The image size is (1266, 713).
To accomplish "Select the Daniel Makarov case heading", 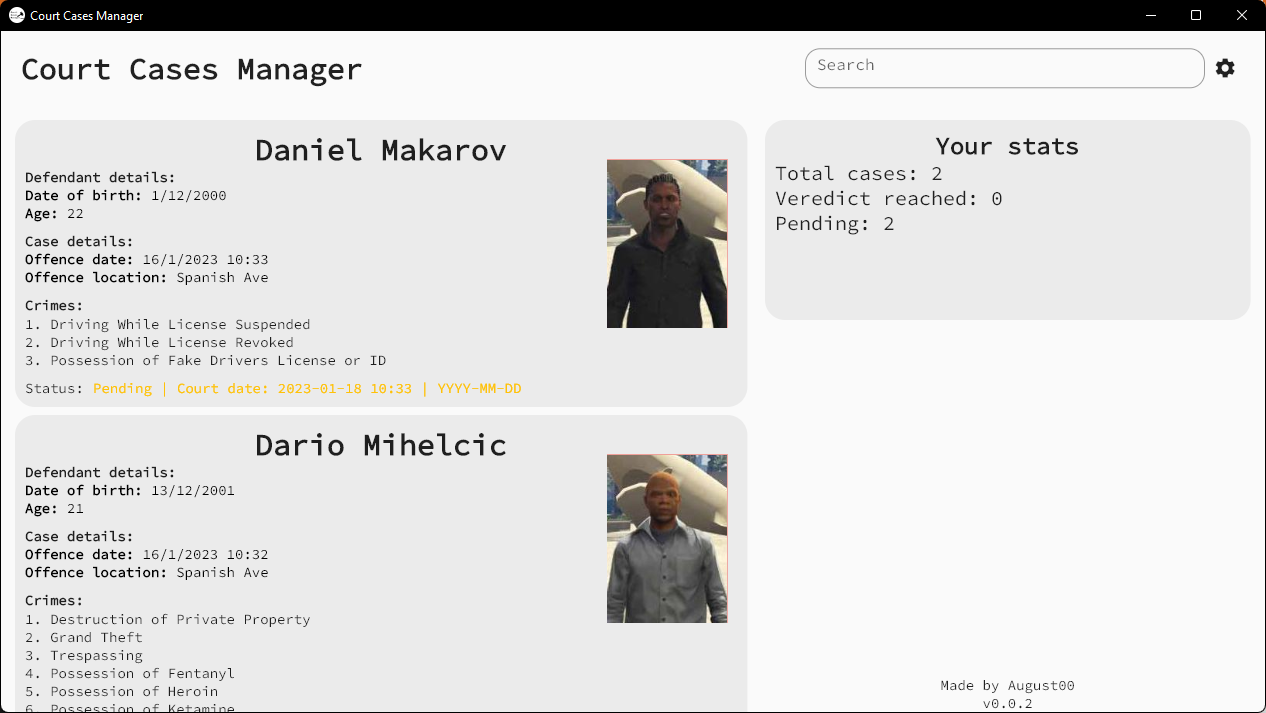I will pos(380,150).
